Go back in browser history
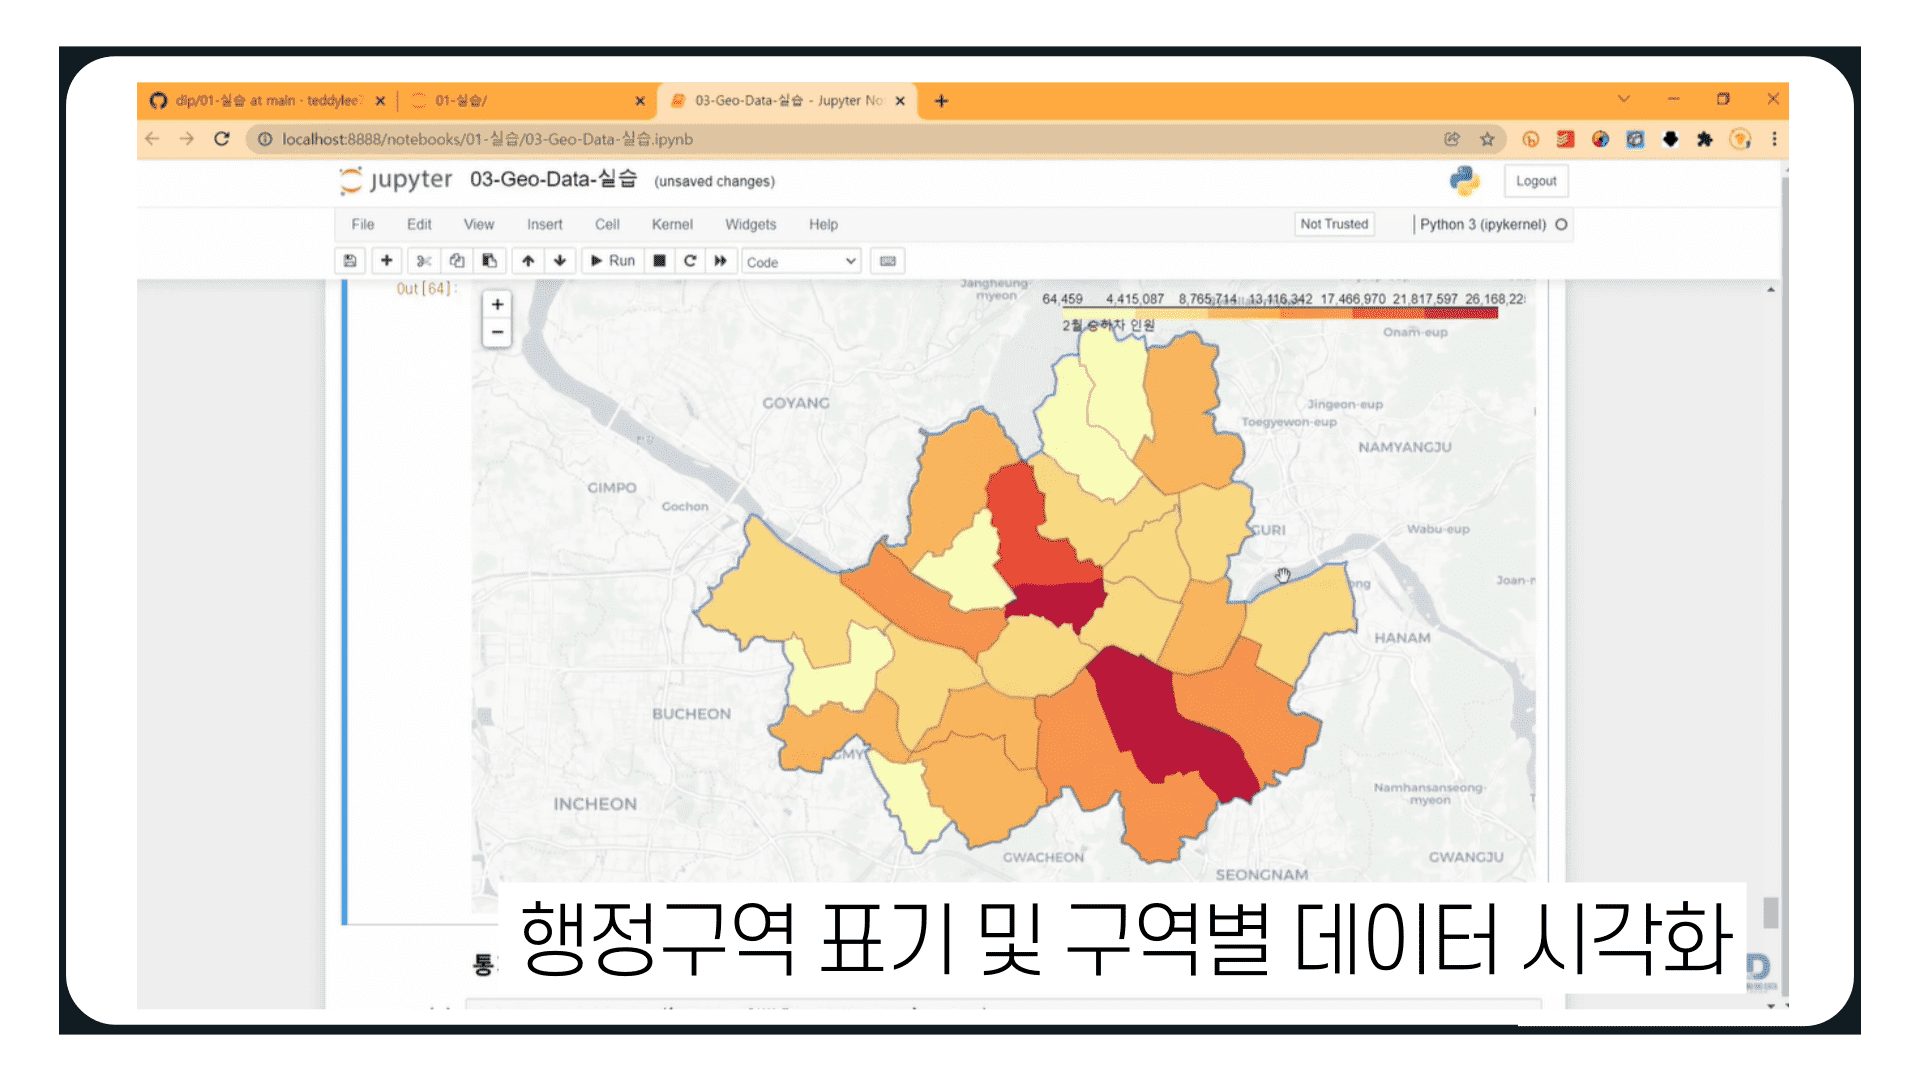Screen dimensions: 1920x1080 pos(152,139)
